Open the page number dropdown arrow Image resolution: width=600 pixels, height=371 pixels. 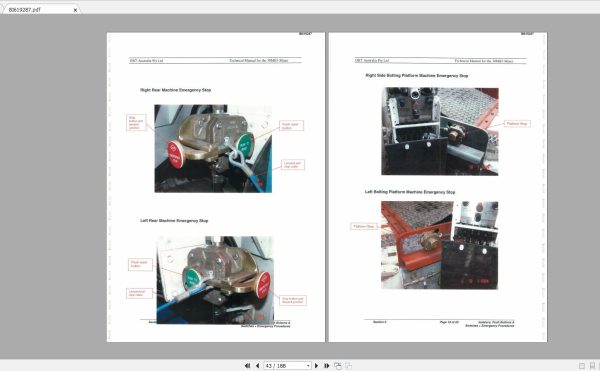click(308, 366)
